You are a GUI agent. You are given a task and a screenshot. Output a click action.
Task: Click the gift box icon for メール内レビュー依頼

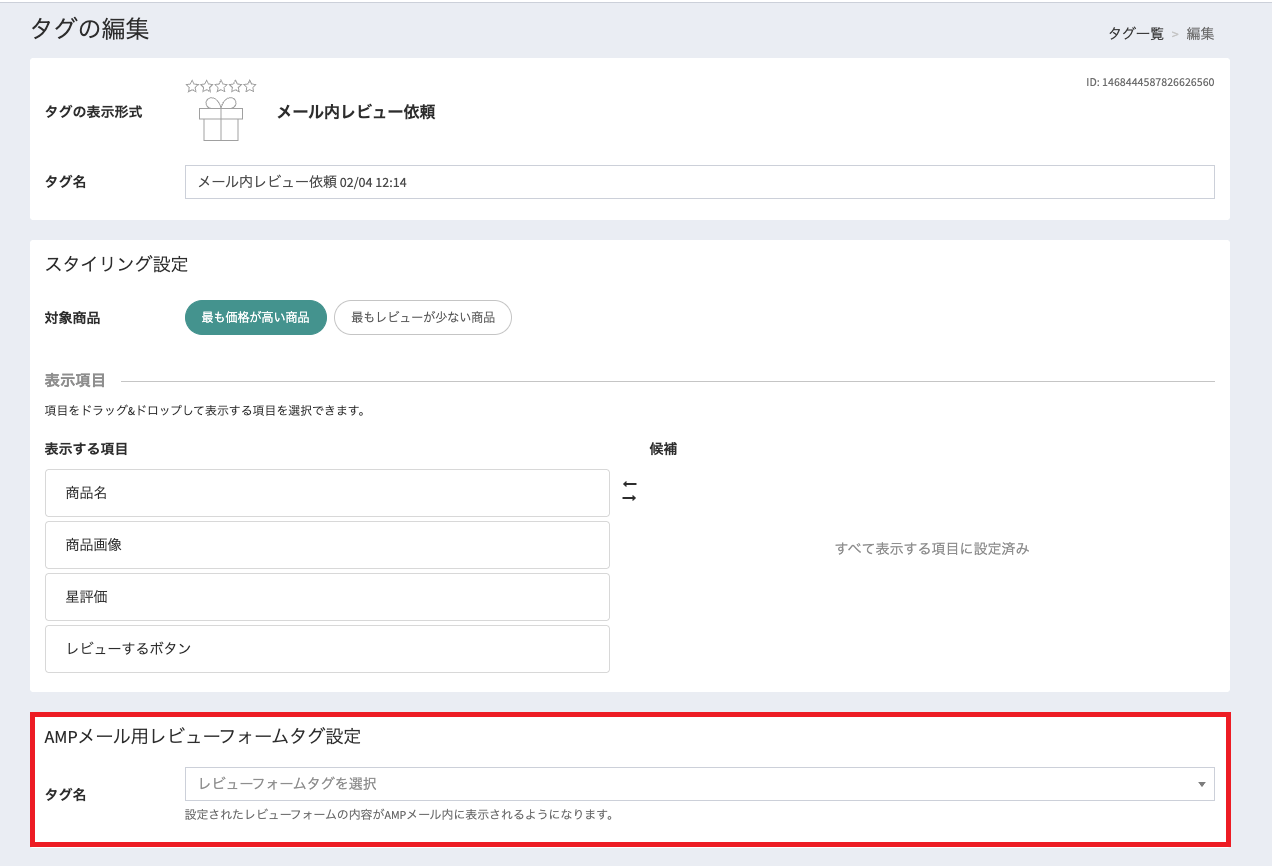221,119
